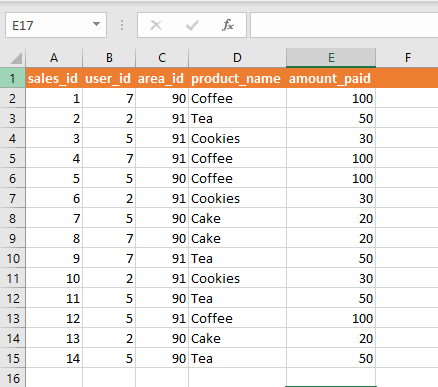The height and width of the screenshot is (387, 438).
Task: Select row 3 header
Action: [x=13, y=118]
